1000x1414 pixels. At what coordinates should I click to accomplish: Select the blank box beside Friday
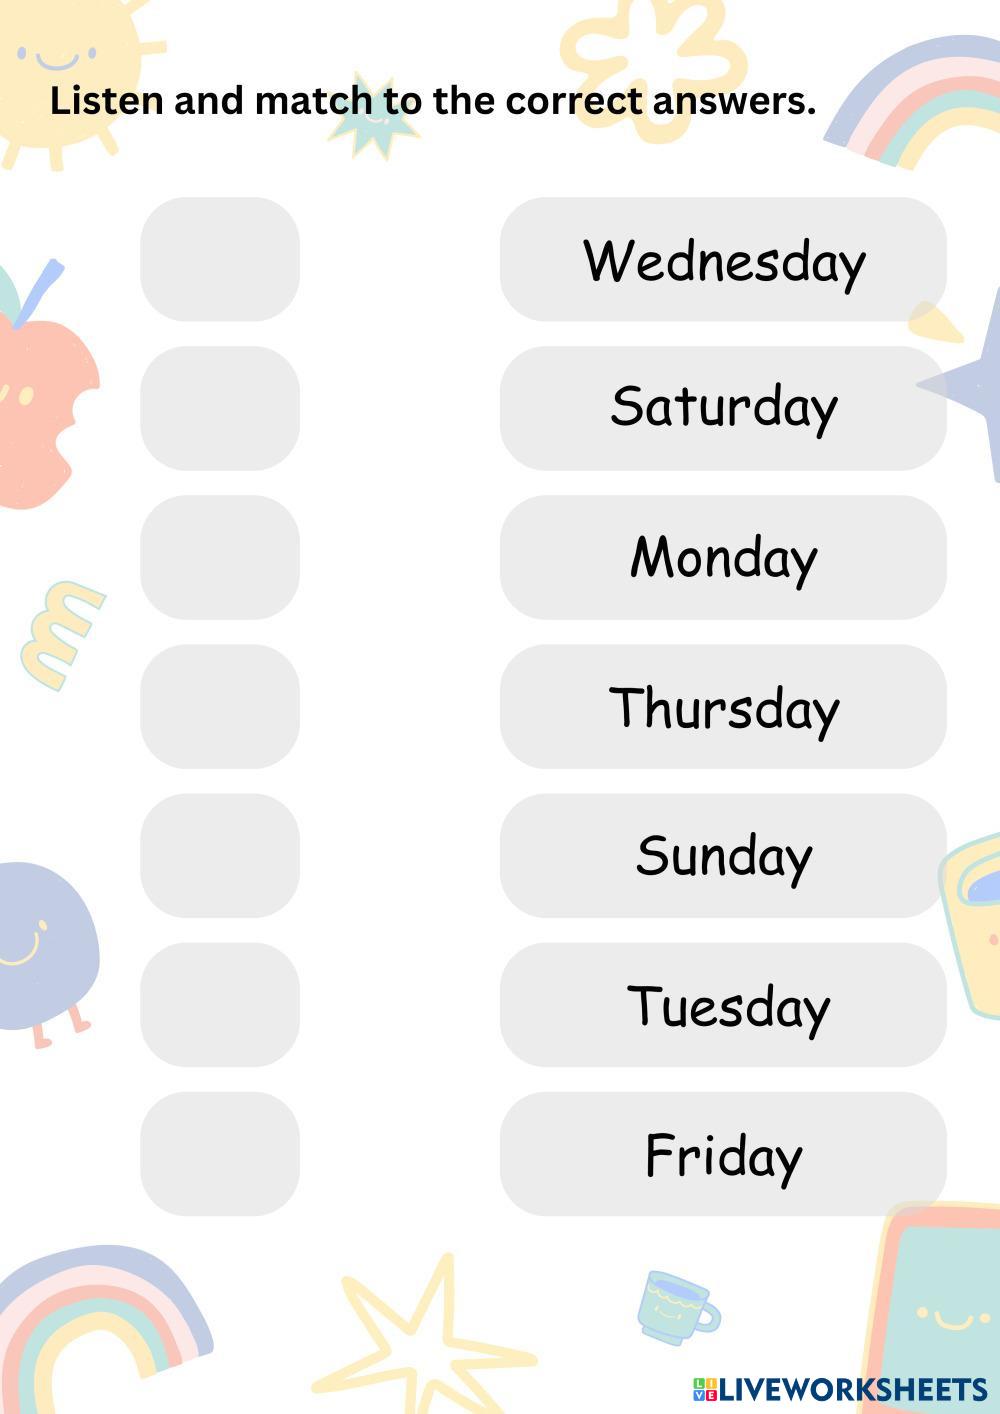[x=220, y=1153]
